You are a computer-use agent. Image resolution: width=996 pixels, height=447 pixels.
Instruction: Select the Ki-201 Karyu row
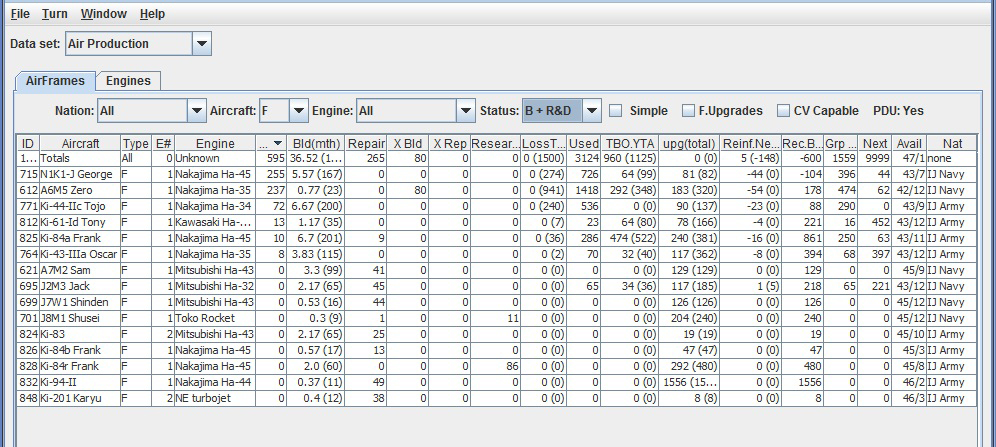(497, 398)
